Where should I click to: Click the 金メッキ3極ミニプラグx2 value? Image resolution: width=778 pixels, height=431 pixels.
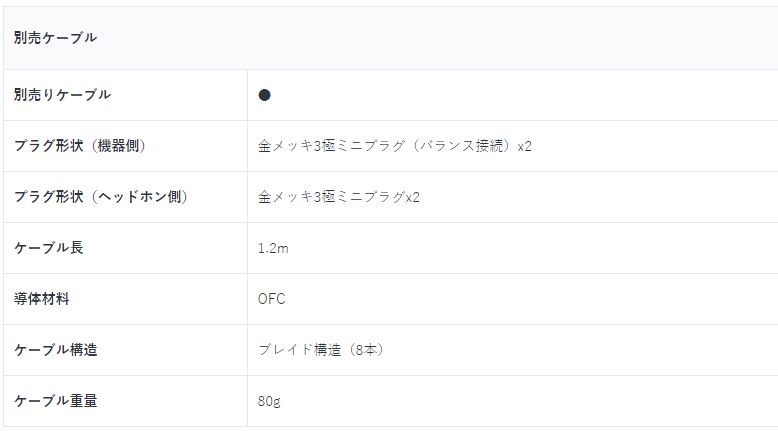(338, 197)
